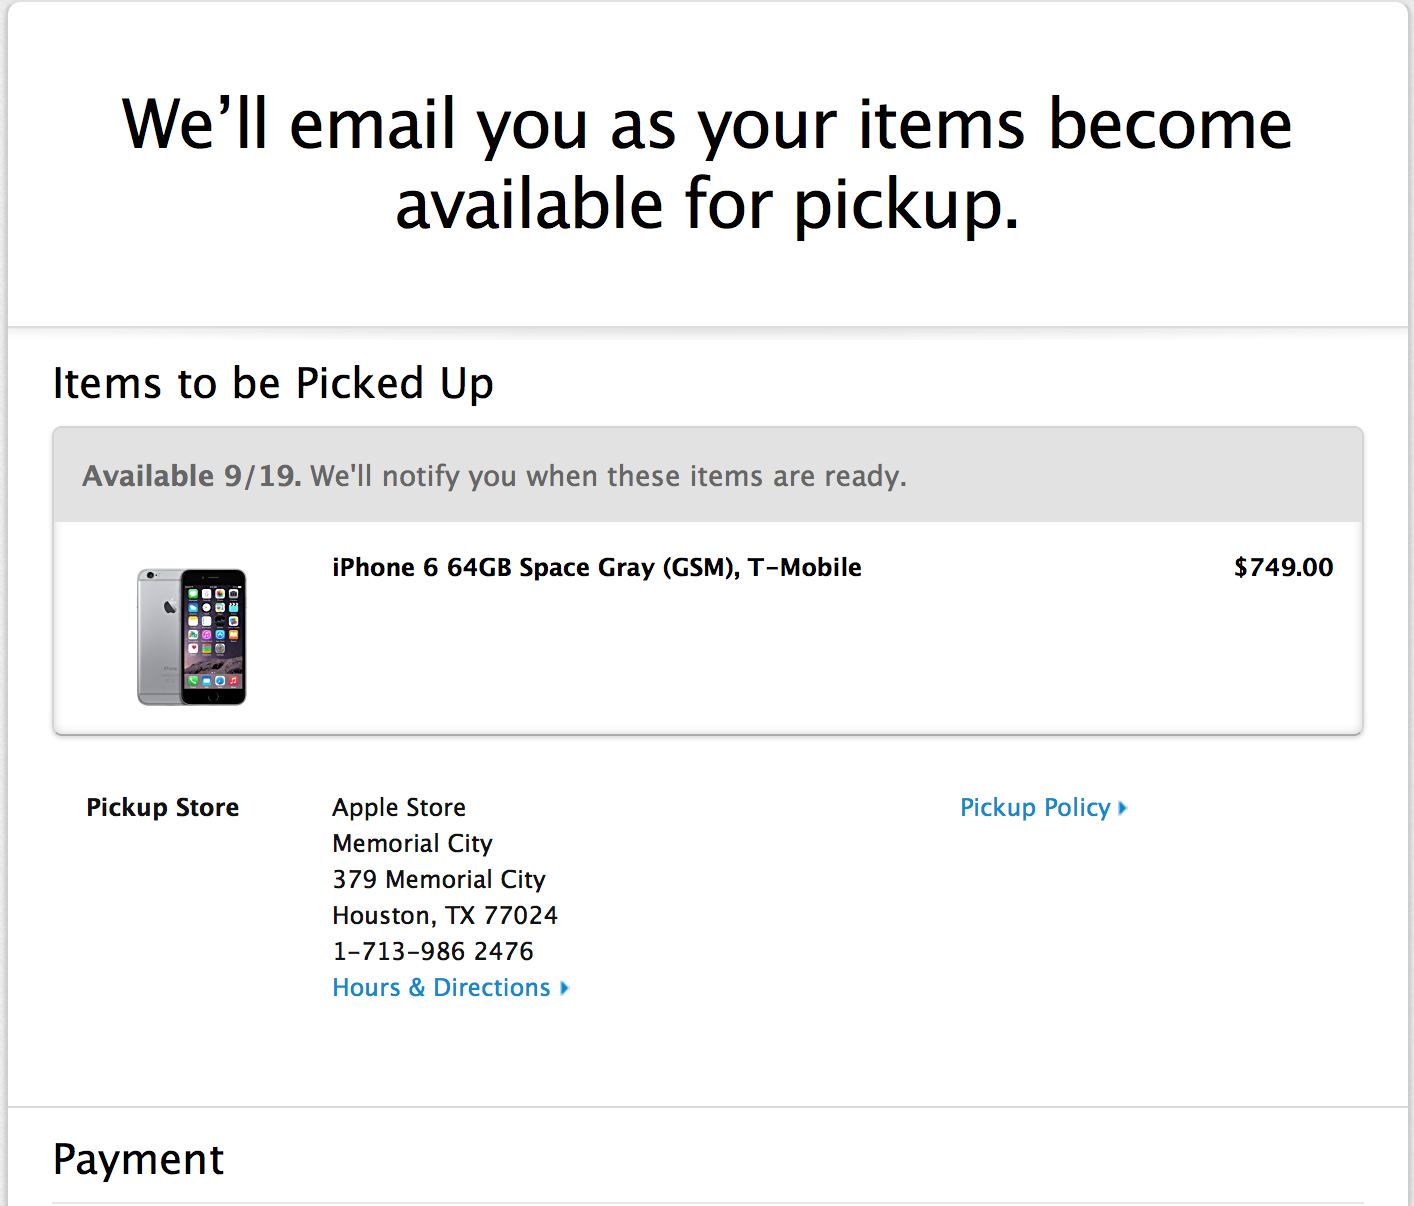The height and width of the screenshot is (1206, 1414).
Task: Click the Apple Store name text
Action: [x=399, y=808]
